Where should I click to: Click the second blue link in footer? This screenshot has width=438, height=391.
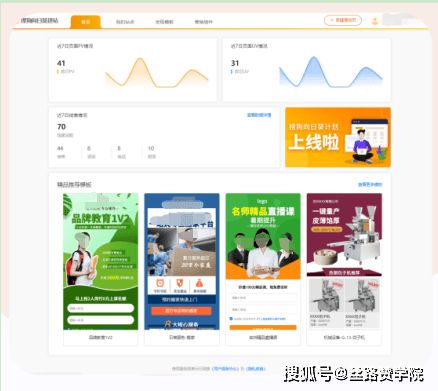(256, 369)
